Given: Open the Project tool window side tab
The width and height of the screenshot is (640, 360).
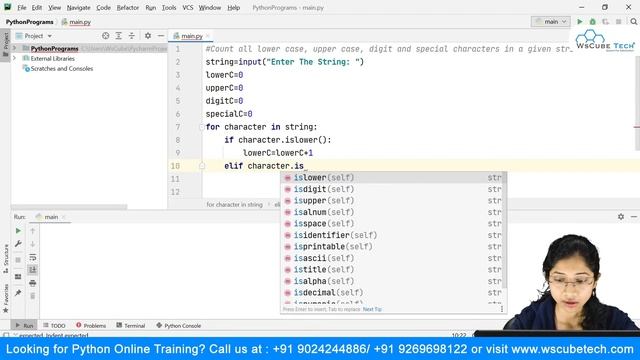Looking at the screenshot, I should tap(5, 45).
